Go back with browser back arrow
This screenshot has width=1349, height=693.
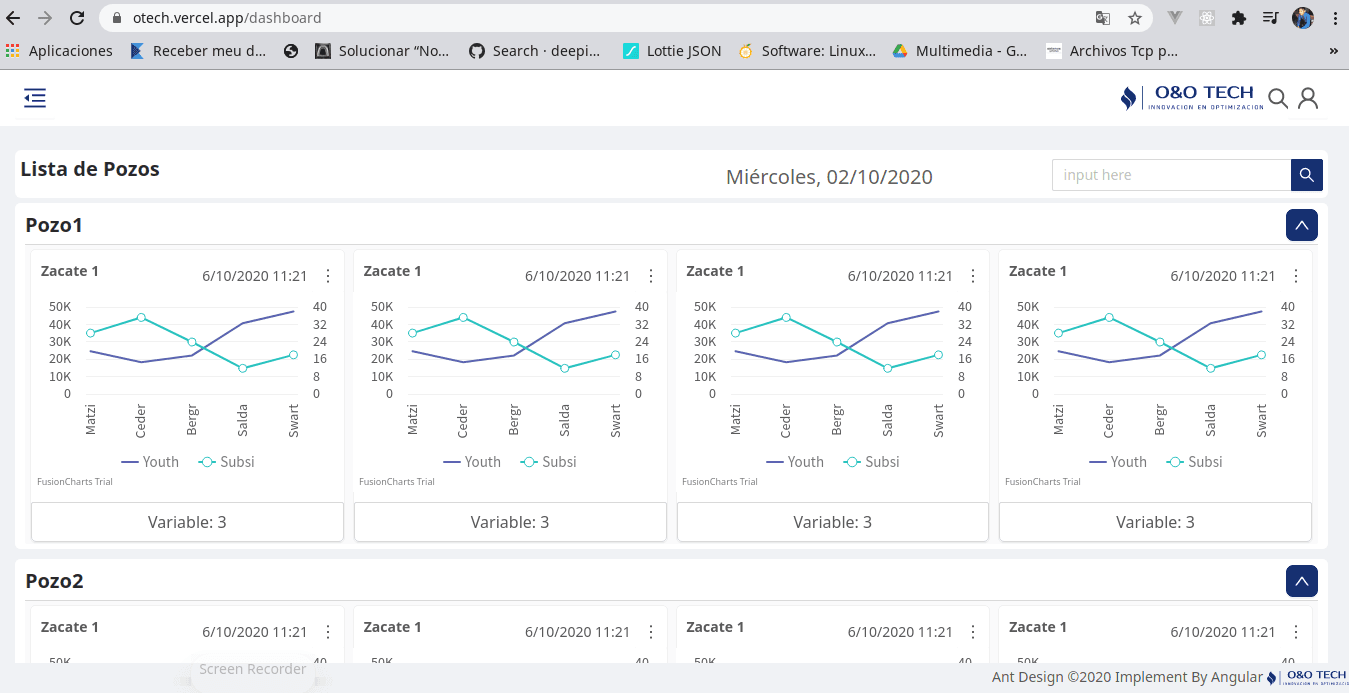(13, 18)
